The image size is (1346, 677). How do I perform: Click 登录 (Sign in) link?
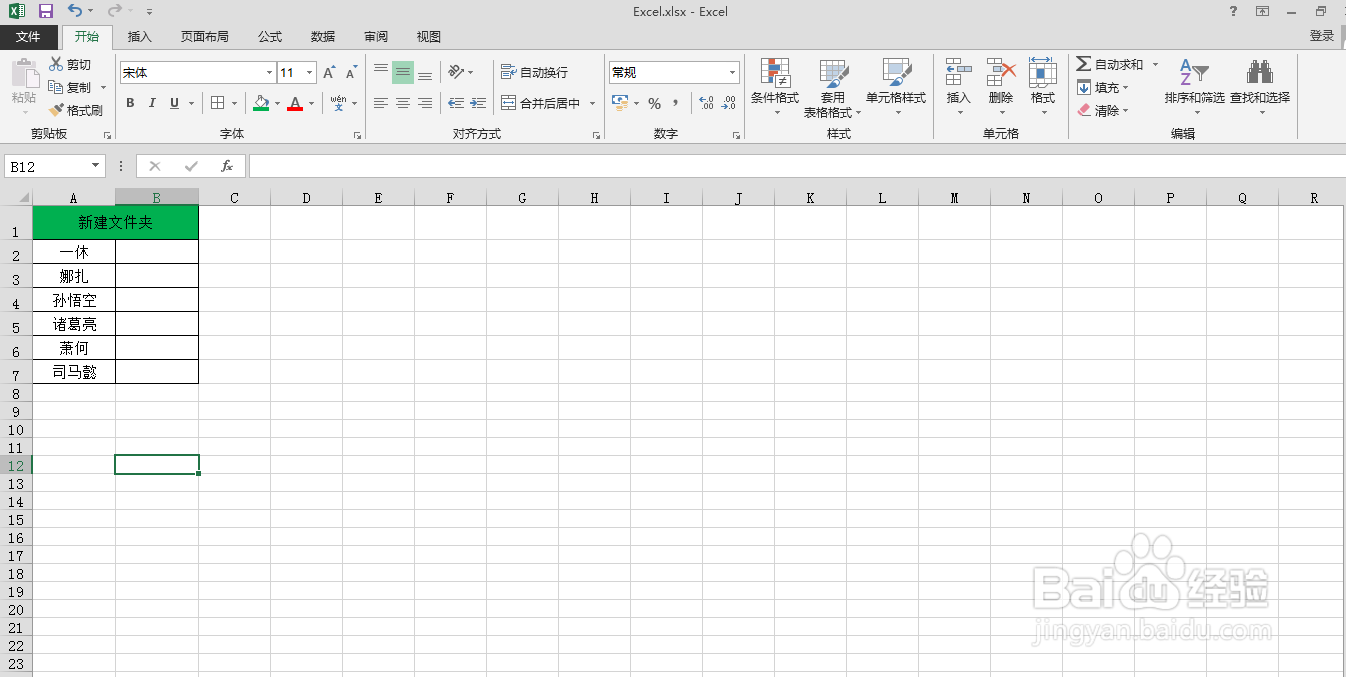(x=1322, y=36)
